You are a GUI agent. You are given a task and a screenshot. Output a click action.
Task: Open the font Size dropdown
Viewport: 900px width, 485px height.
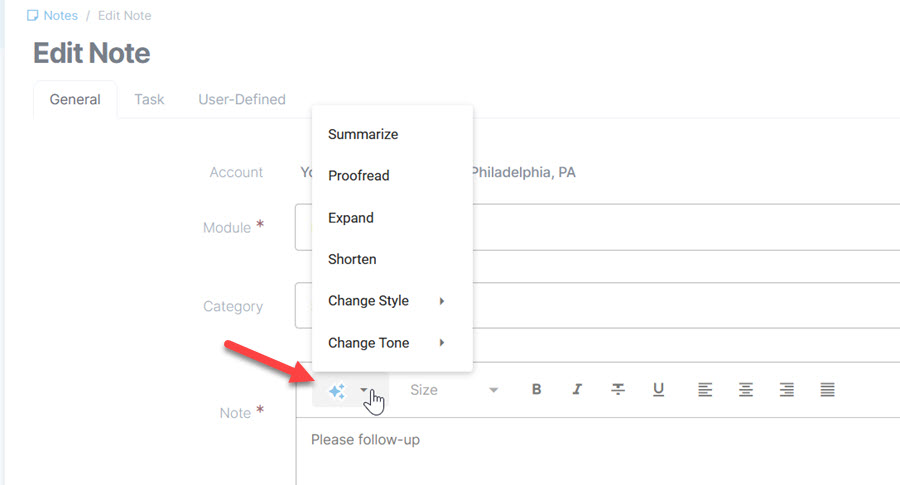(453, 390)
